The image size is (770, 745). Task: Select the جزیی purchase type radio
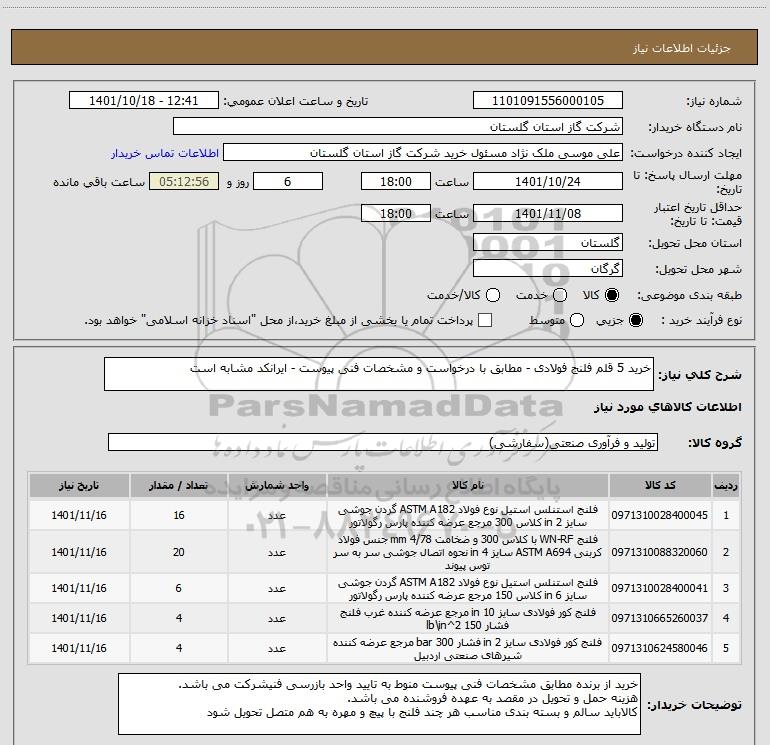pos(636,320)
